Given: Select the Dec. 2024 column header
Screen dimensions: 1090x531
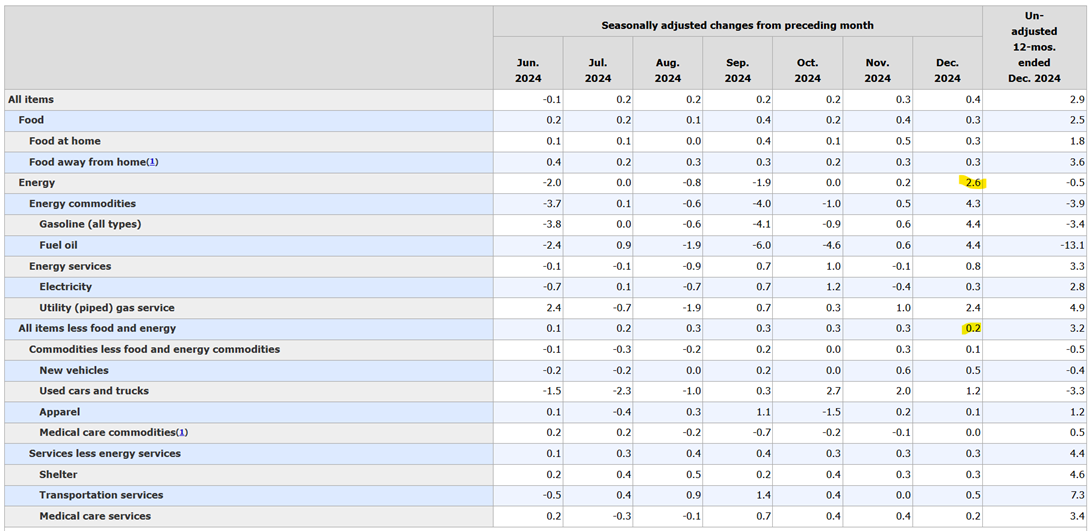Looking at the screenshot, I should click(x=947, y=70).
